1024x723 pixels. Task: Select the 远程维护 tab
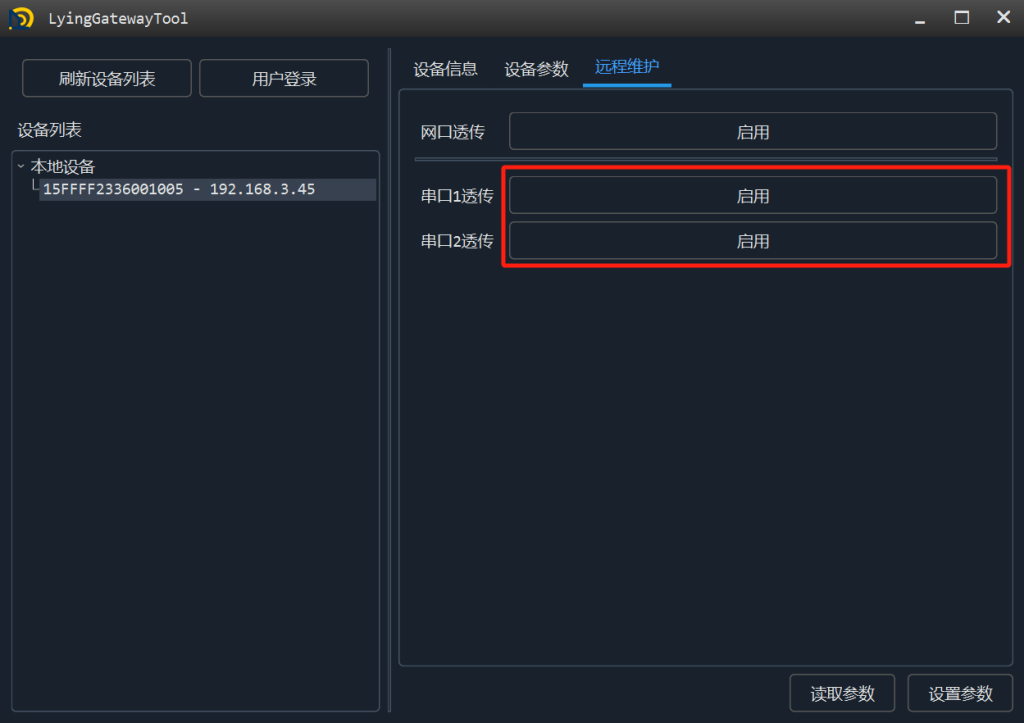point(627,67)
